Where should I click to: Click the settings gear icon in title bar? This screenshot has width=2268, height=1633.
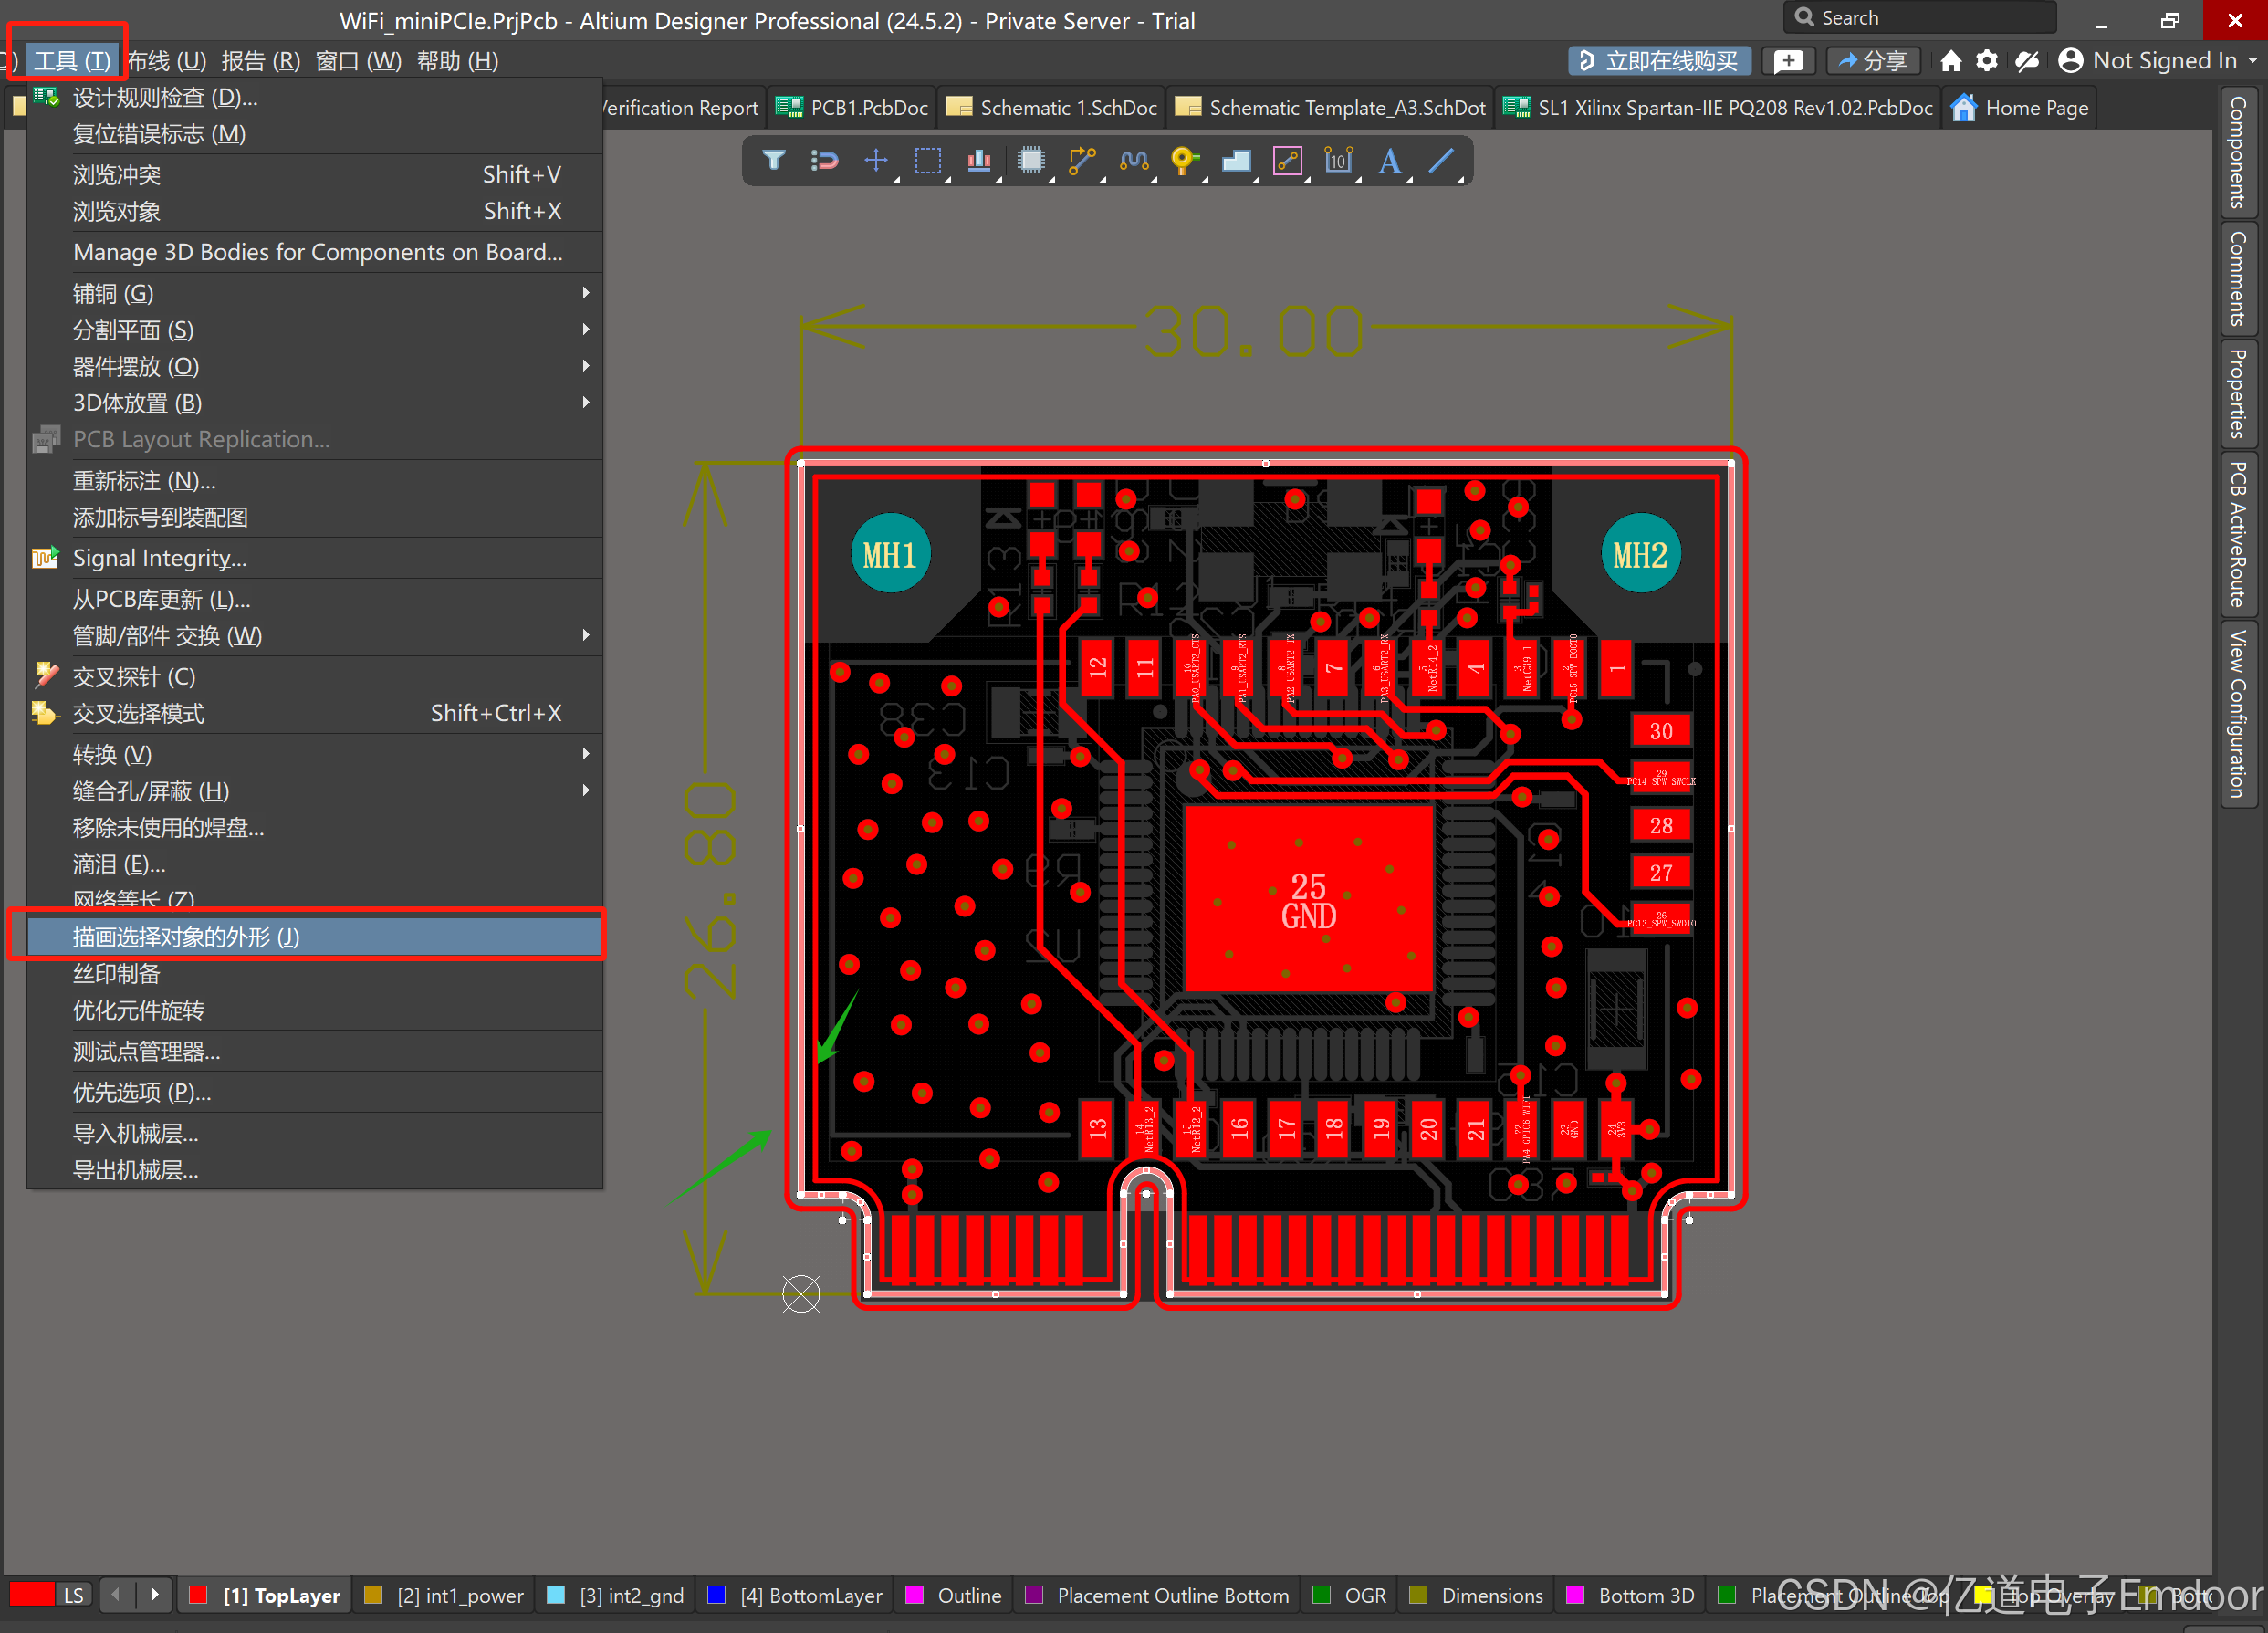(x=1987, y=61)
